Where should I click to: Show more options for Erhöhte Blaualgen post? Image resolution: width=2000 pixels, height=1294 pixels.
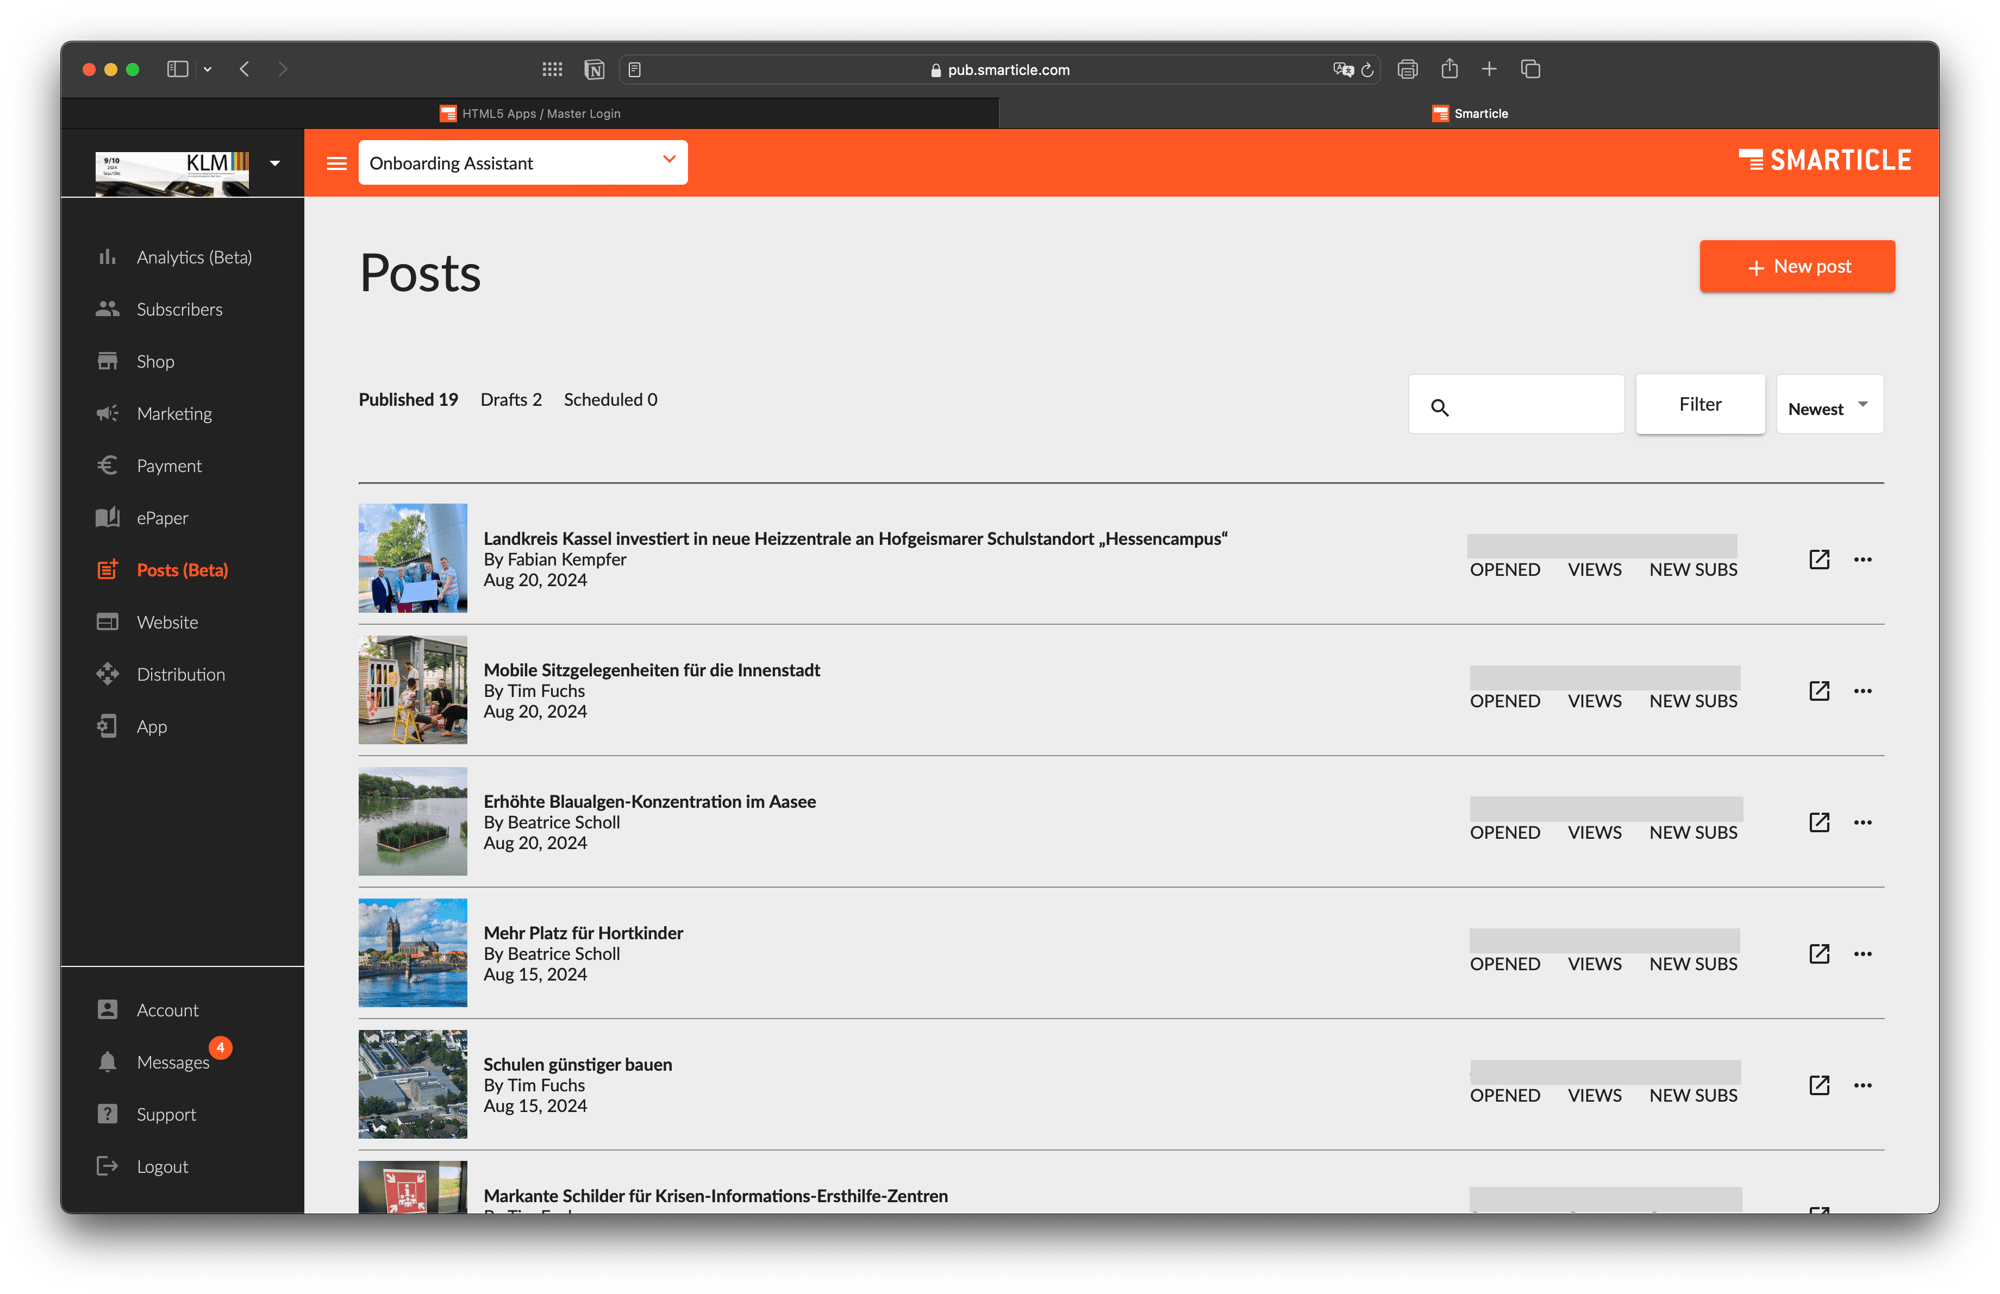click(x=1862, y=822)
